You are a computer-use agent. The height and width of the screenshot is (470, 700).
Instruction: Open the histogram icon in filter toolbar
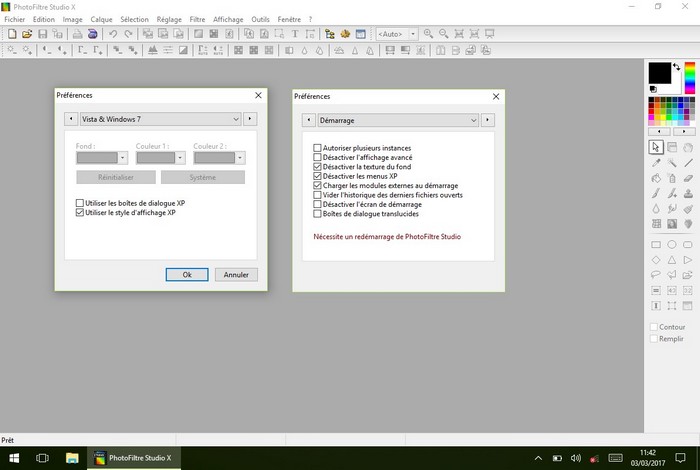153,50
